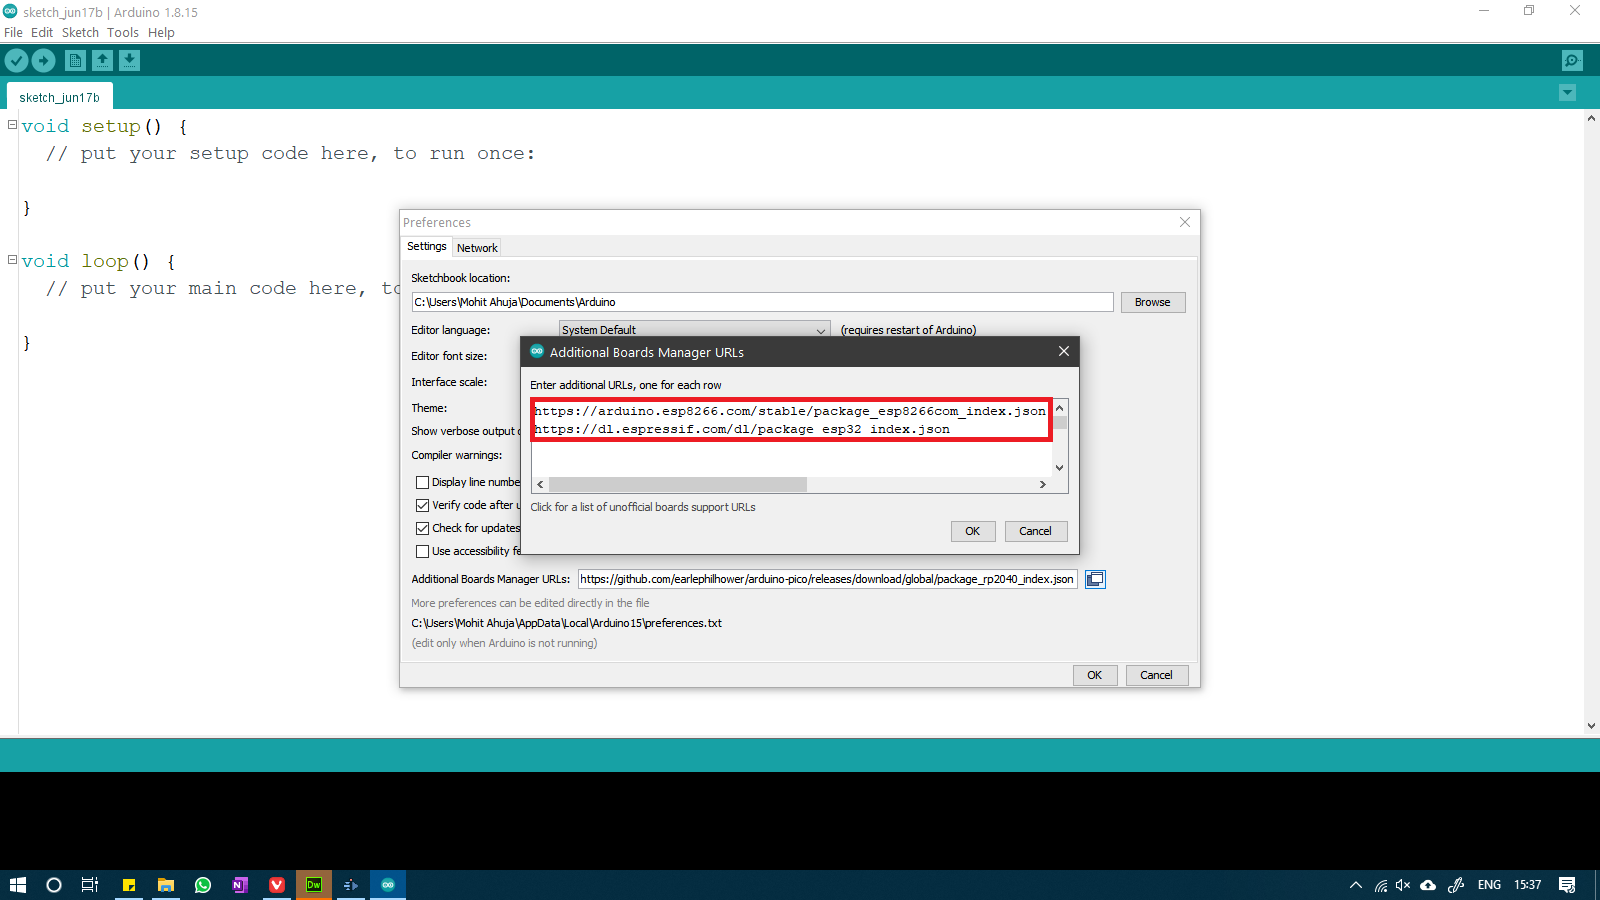This screenshot has width=1600, height=900.
Task: Click editor scroll up arrow
Action: point(1591,118)
